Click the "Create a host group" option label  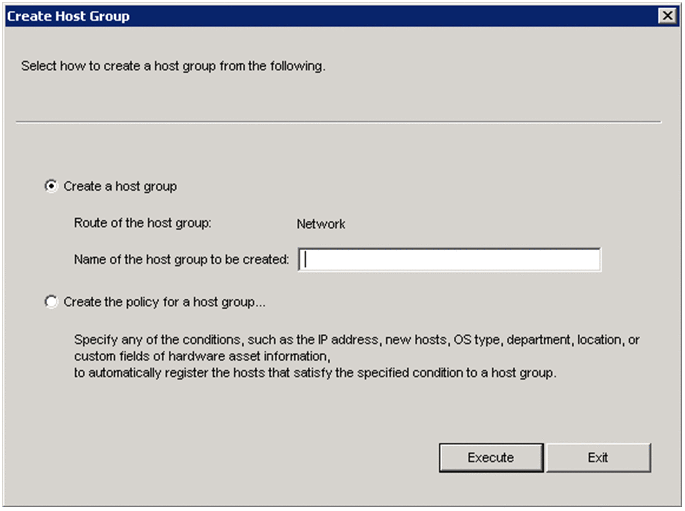[120, 186]
